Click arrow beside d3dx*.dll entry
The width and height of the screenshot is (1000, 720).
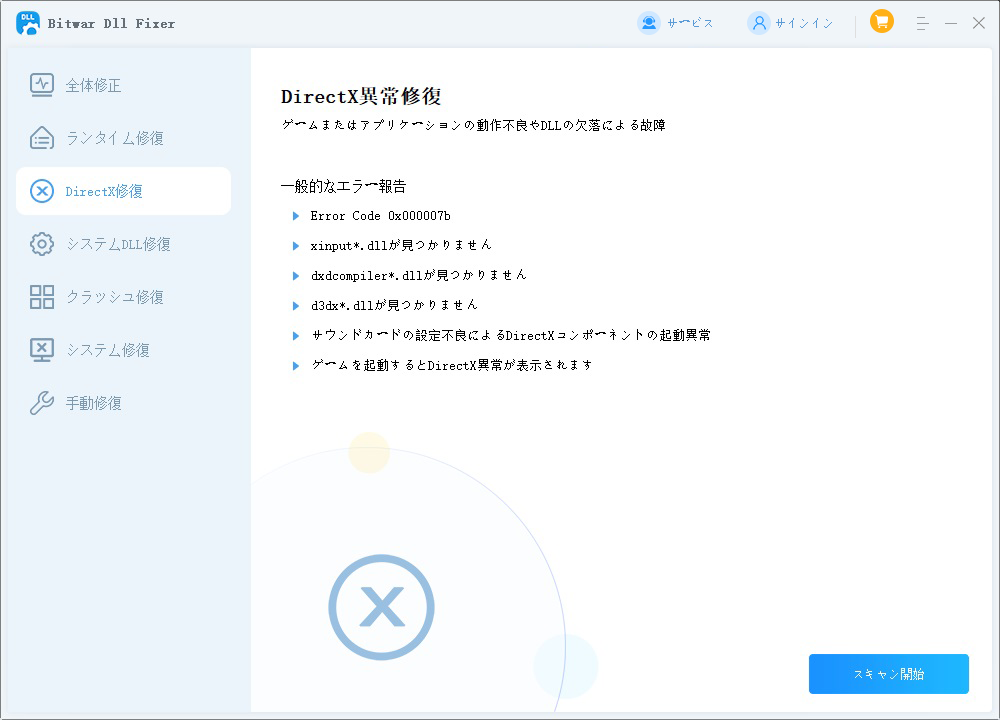(x=296, y=306)
